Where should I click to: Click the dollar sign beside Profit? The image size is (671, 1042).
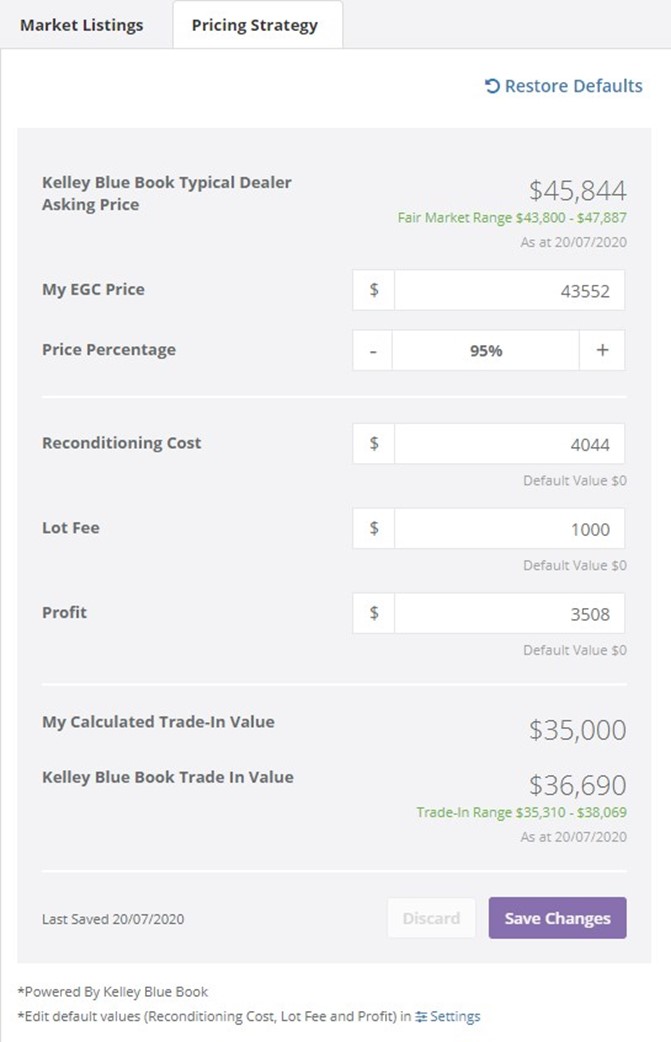373,613
